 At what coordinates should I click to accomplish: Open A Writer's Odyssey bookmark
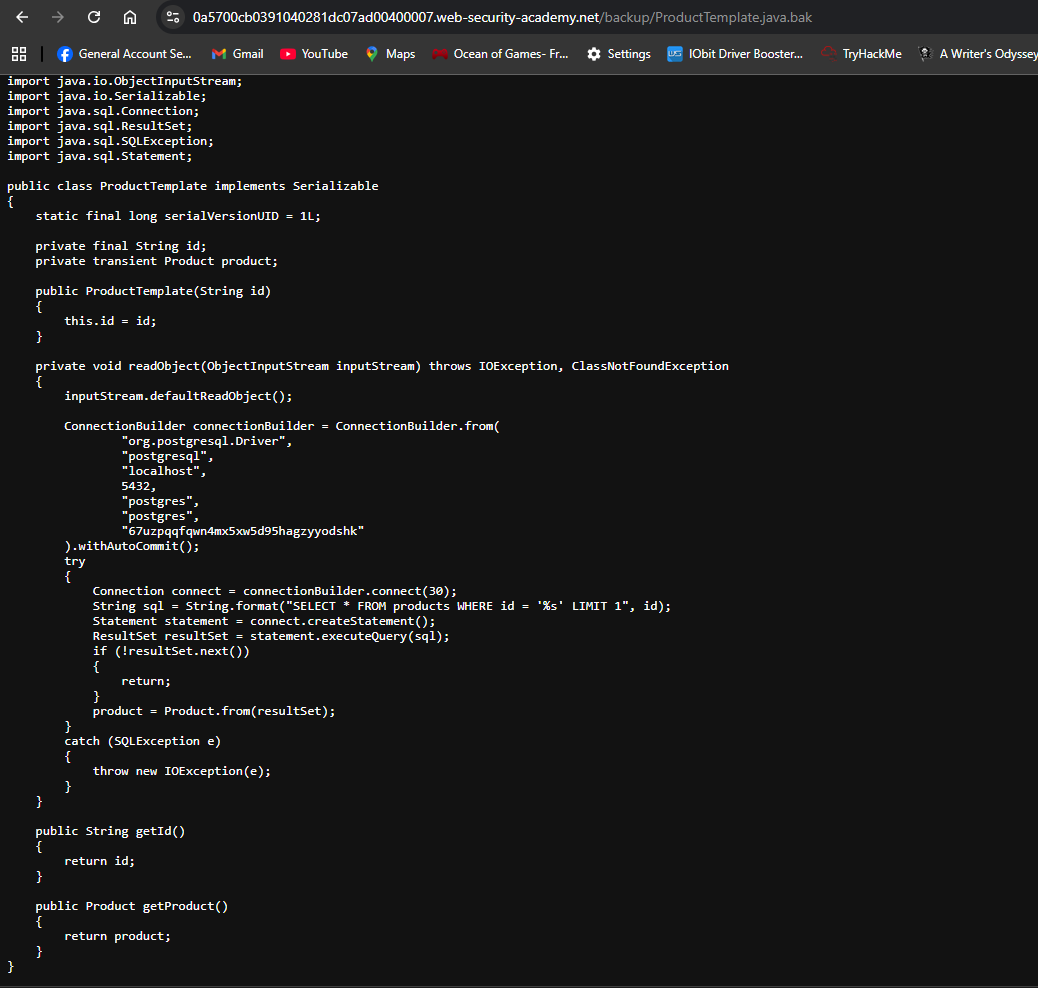pyautogui.click(x=978, y=54)
